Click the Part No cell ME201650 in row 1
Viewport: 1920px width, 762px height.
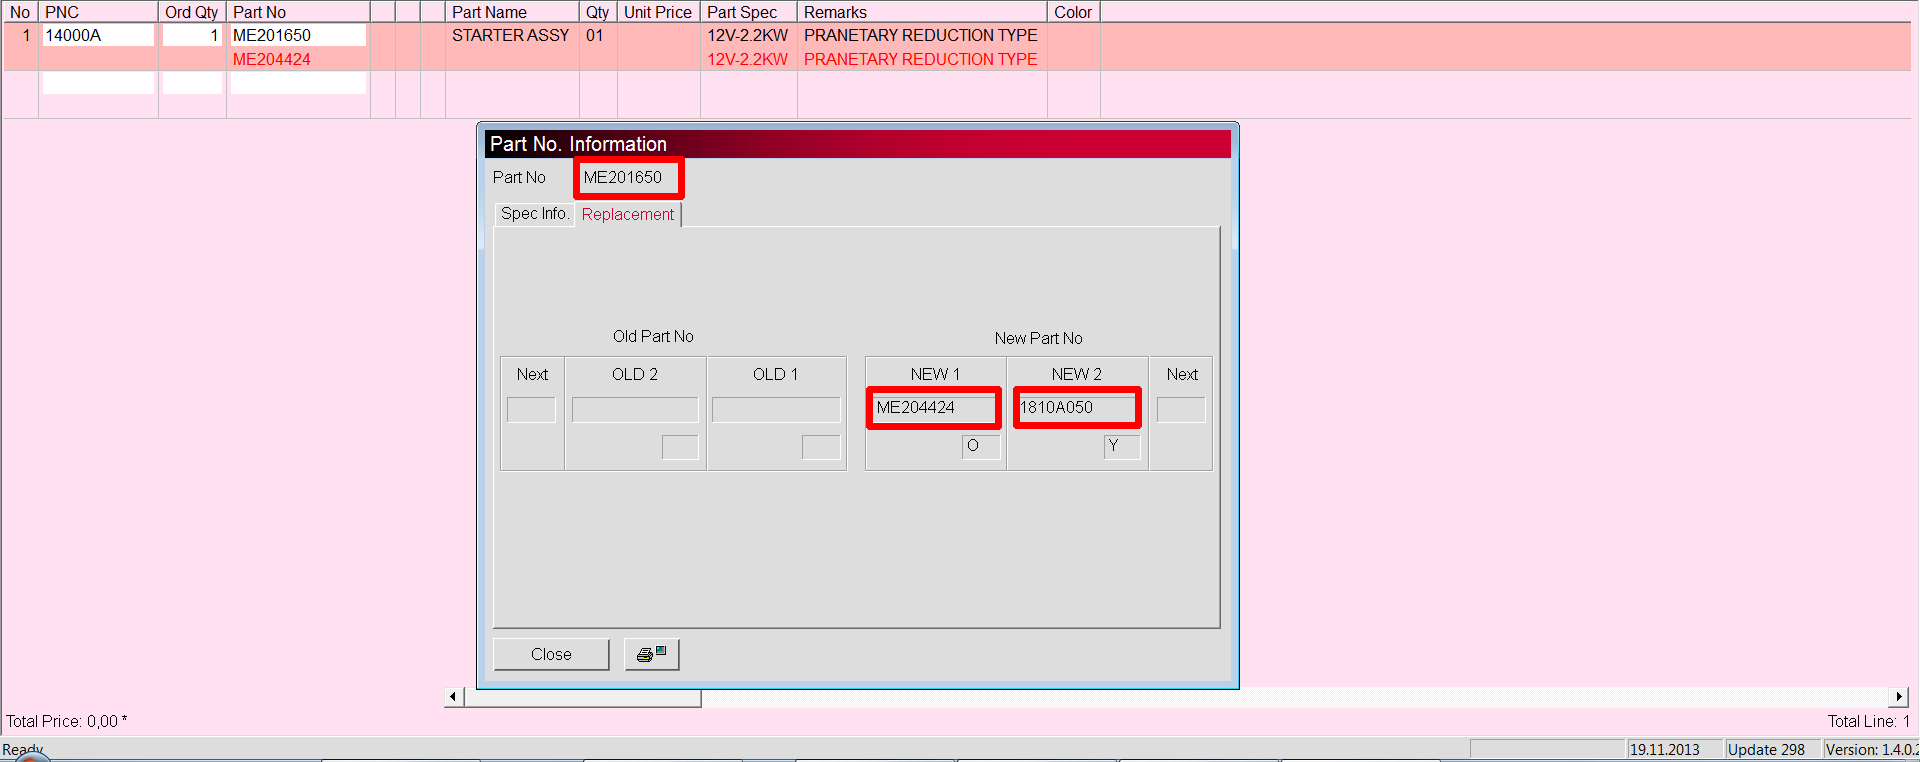click(x=298, y=35)
